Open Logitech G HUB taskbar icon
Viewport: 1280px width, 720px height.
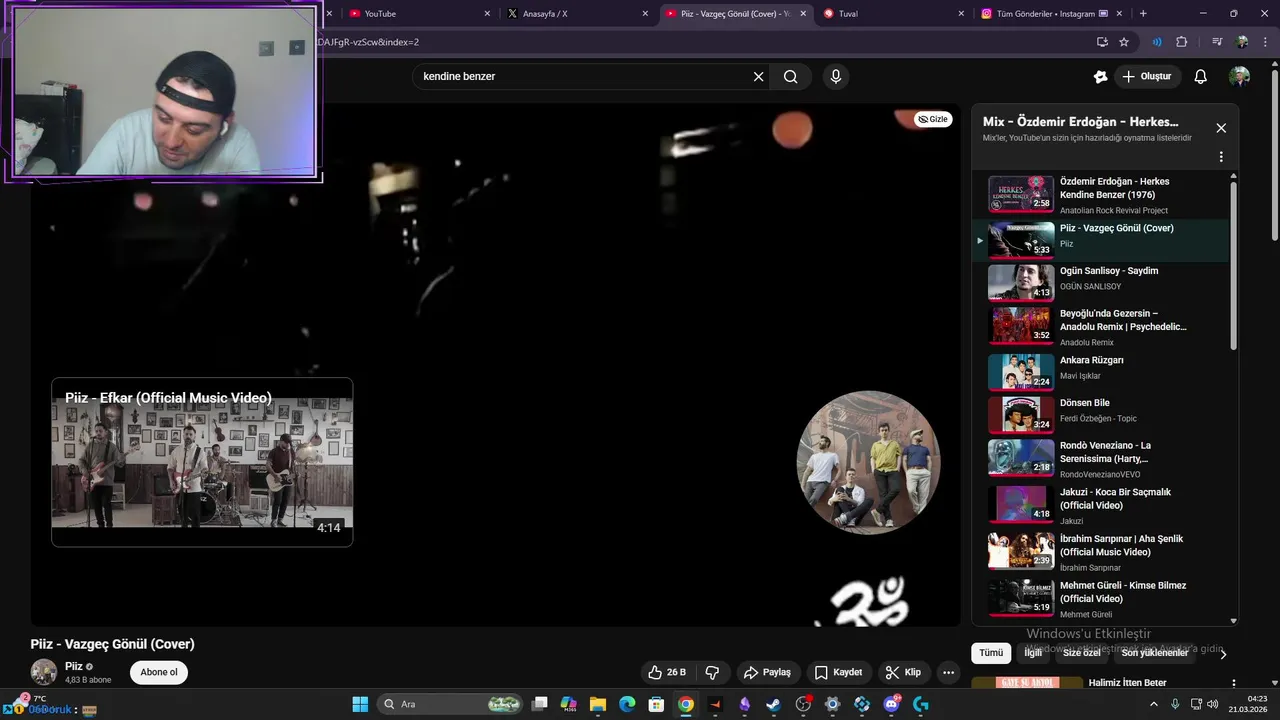tap(921, 704)
